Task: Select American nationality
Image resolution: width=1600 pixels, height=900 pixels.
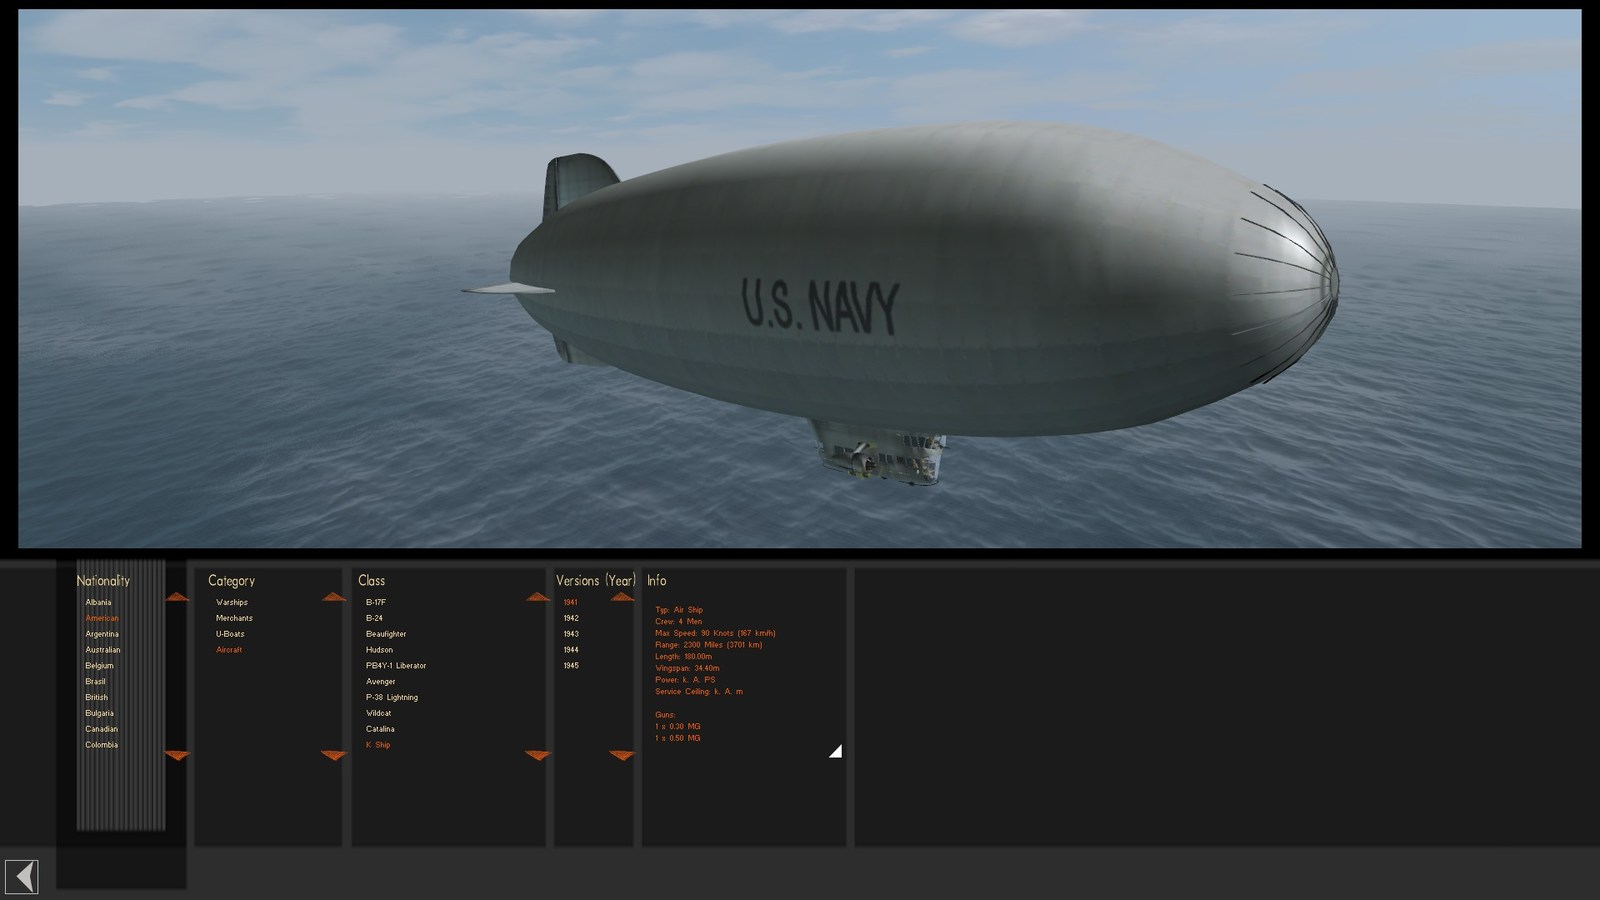Action: pyautogui.click(x=102, y=618)
